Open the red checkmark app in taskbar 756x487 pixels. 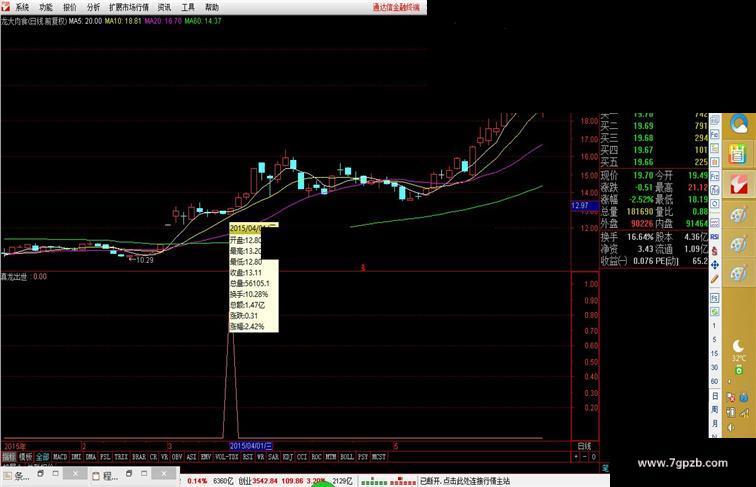pos(739,185)
